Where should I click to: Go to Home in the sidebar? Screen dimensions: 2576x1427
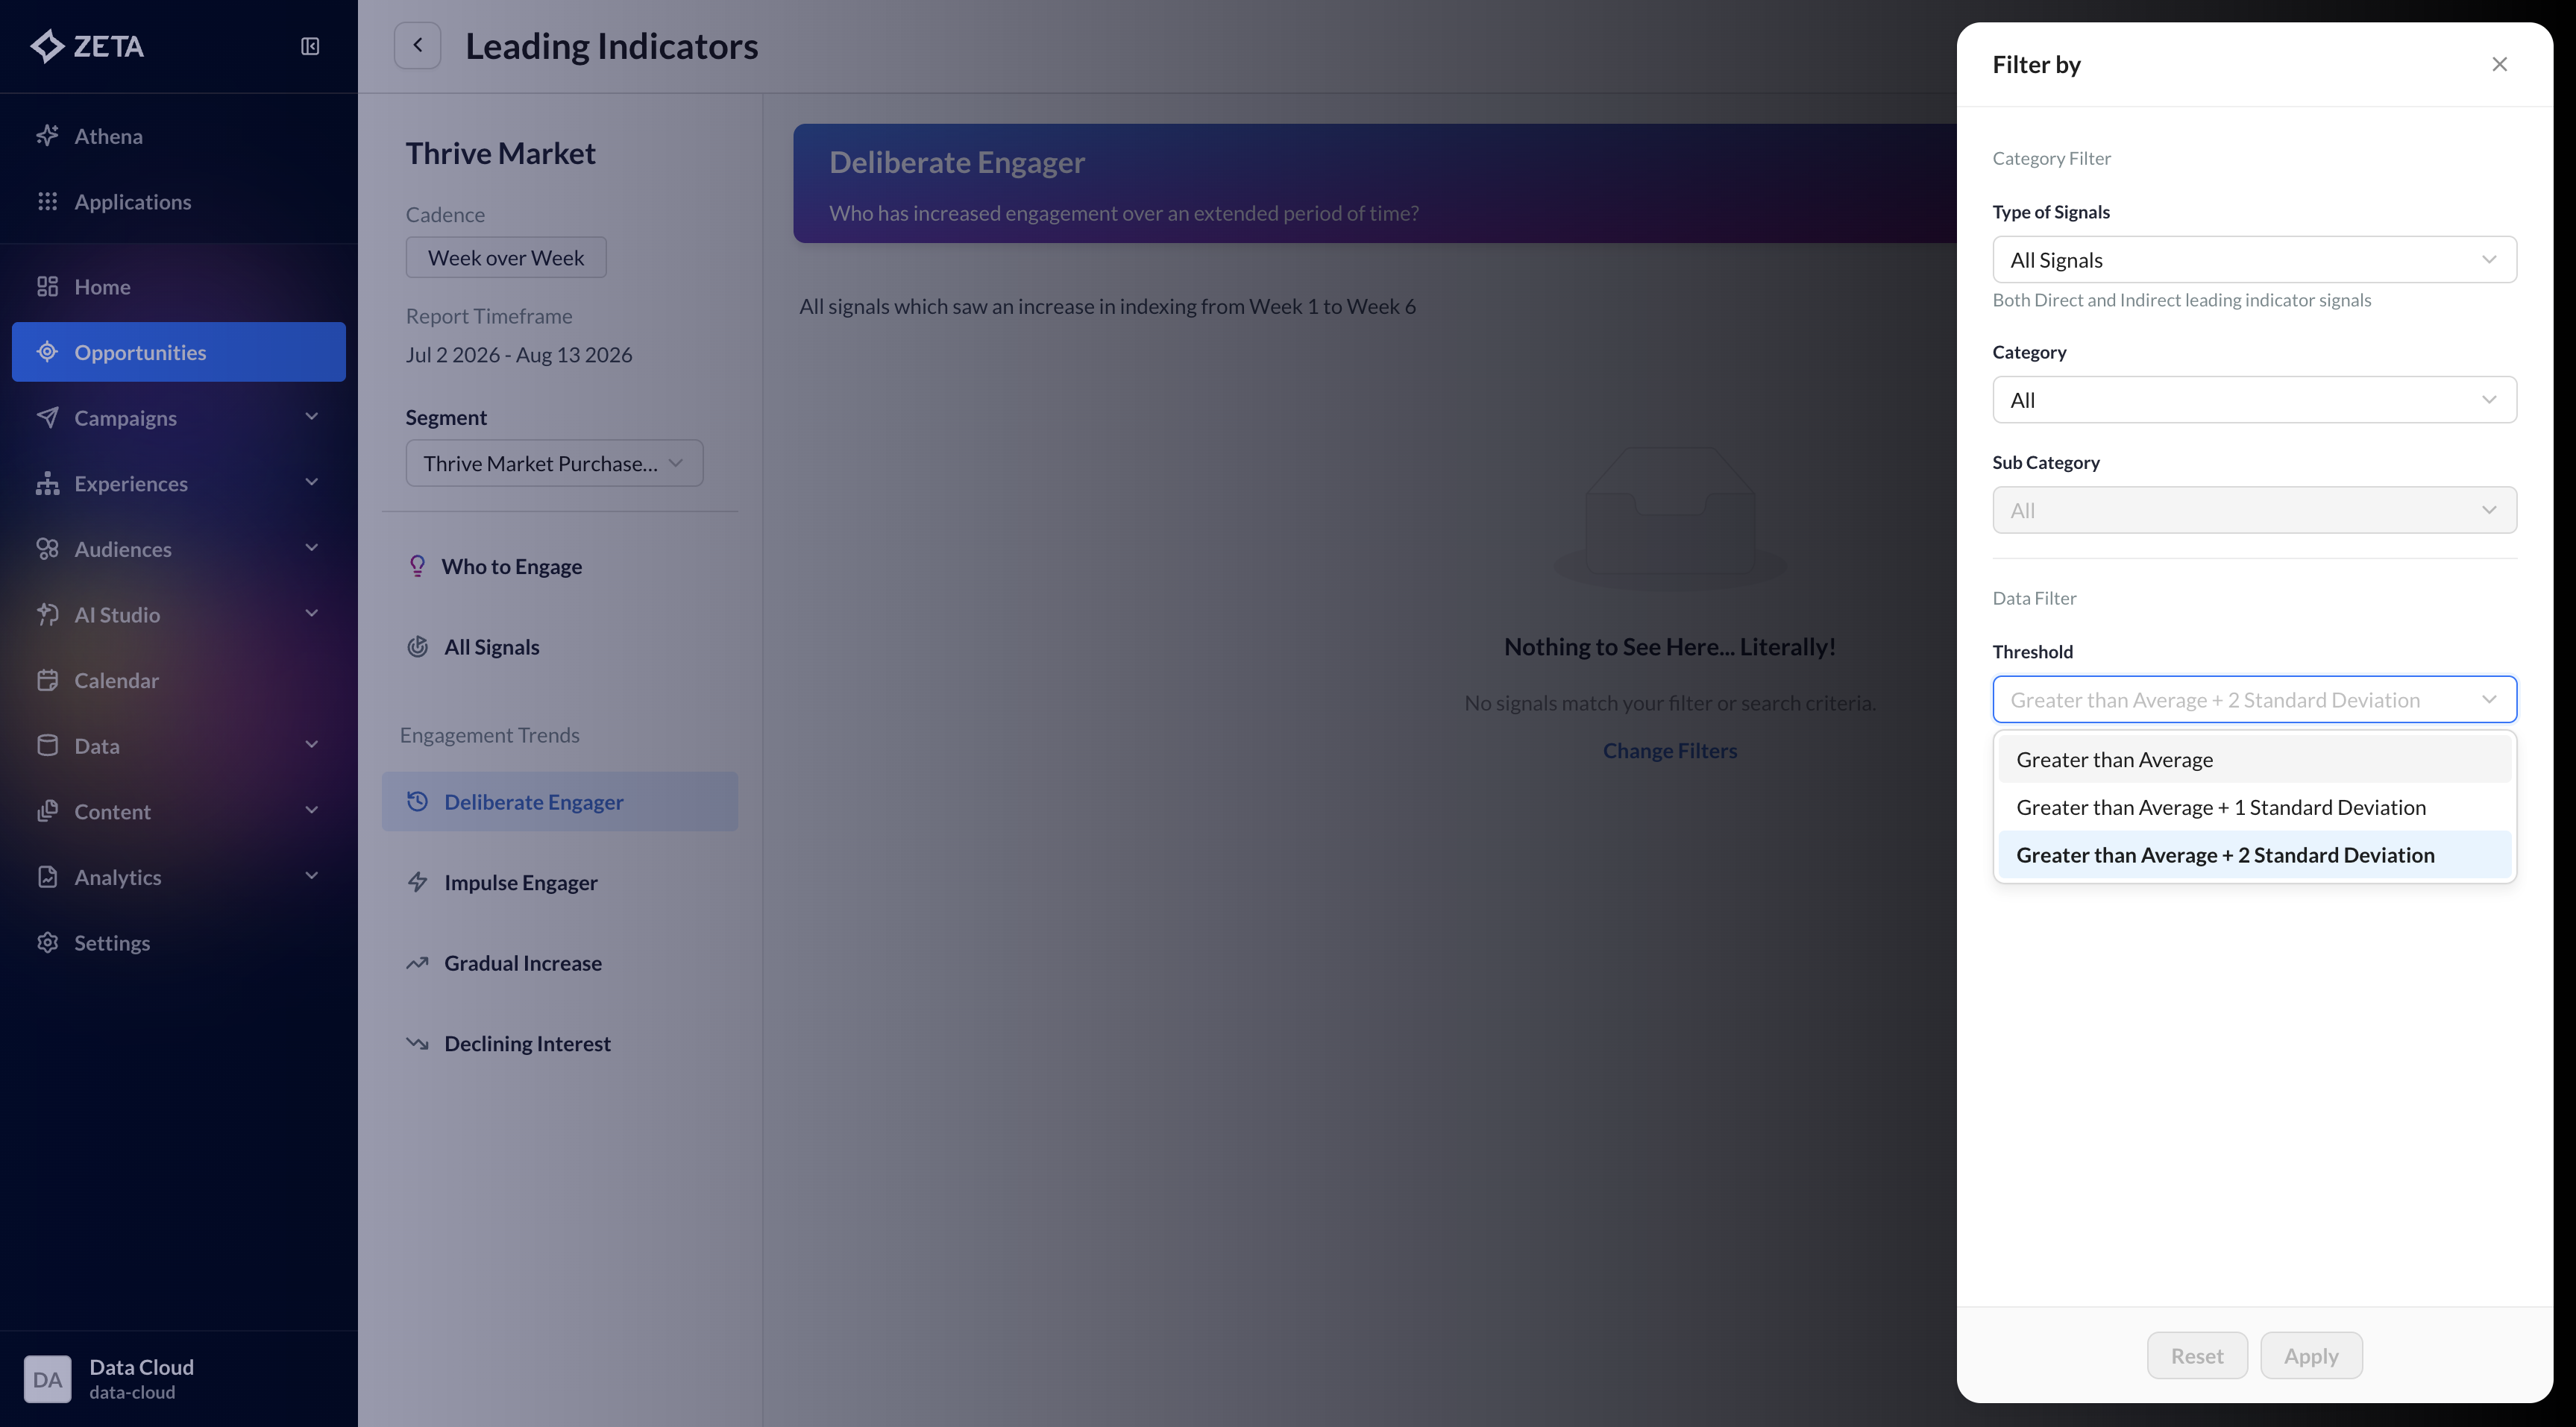178,287
